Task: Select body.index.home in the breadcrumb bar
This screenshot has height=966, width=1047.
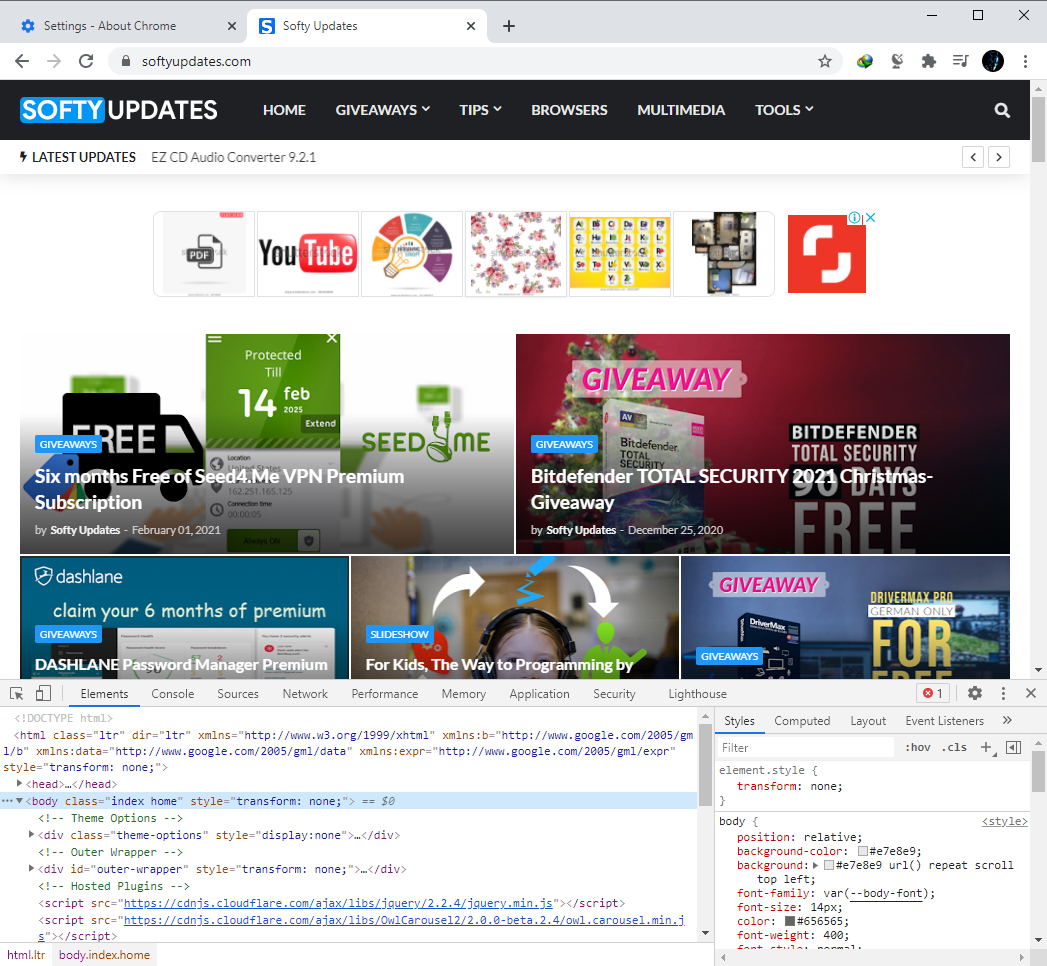Action: click(x=104, y=955)
